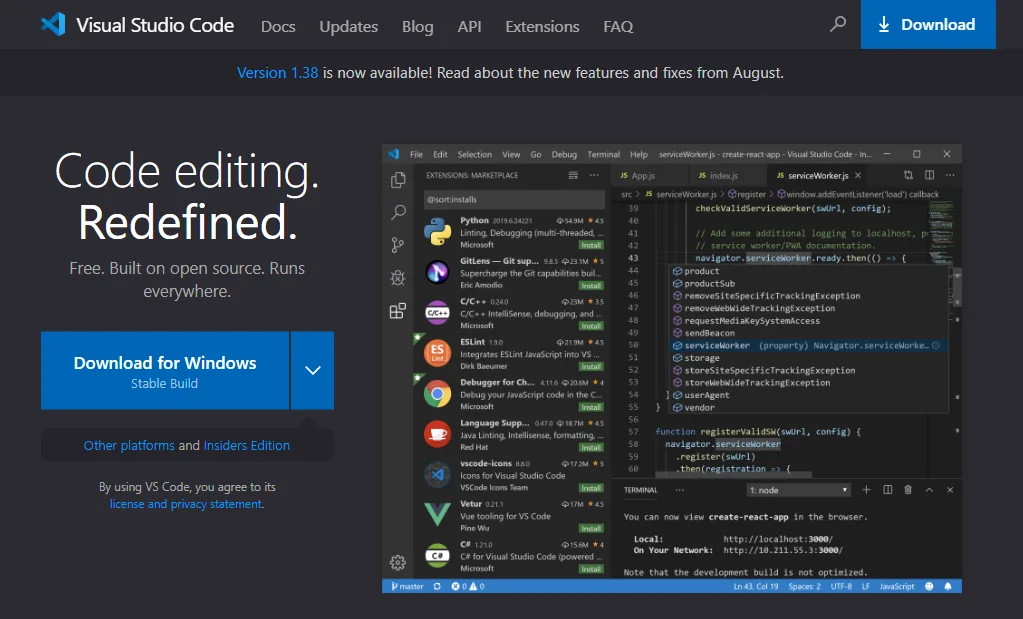Viewport: 1023px width, 619px height.
Task: Click sync changes icon in status bar
Action: [437, 586]
